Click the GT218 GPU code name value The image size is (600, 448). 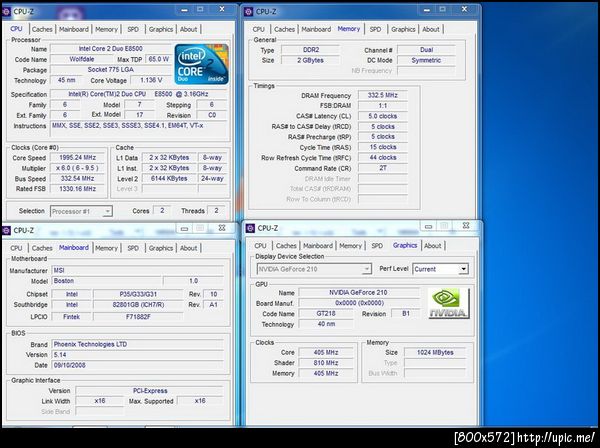click(x=326, y=313)
